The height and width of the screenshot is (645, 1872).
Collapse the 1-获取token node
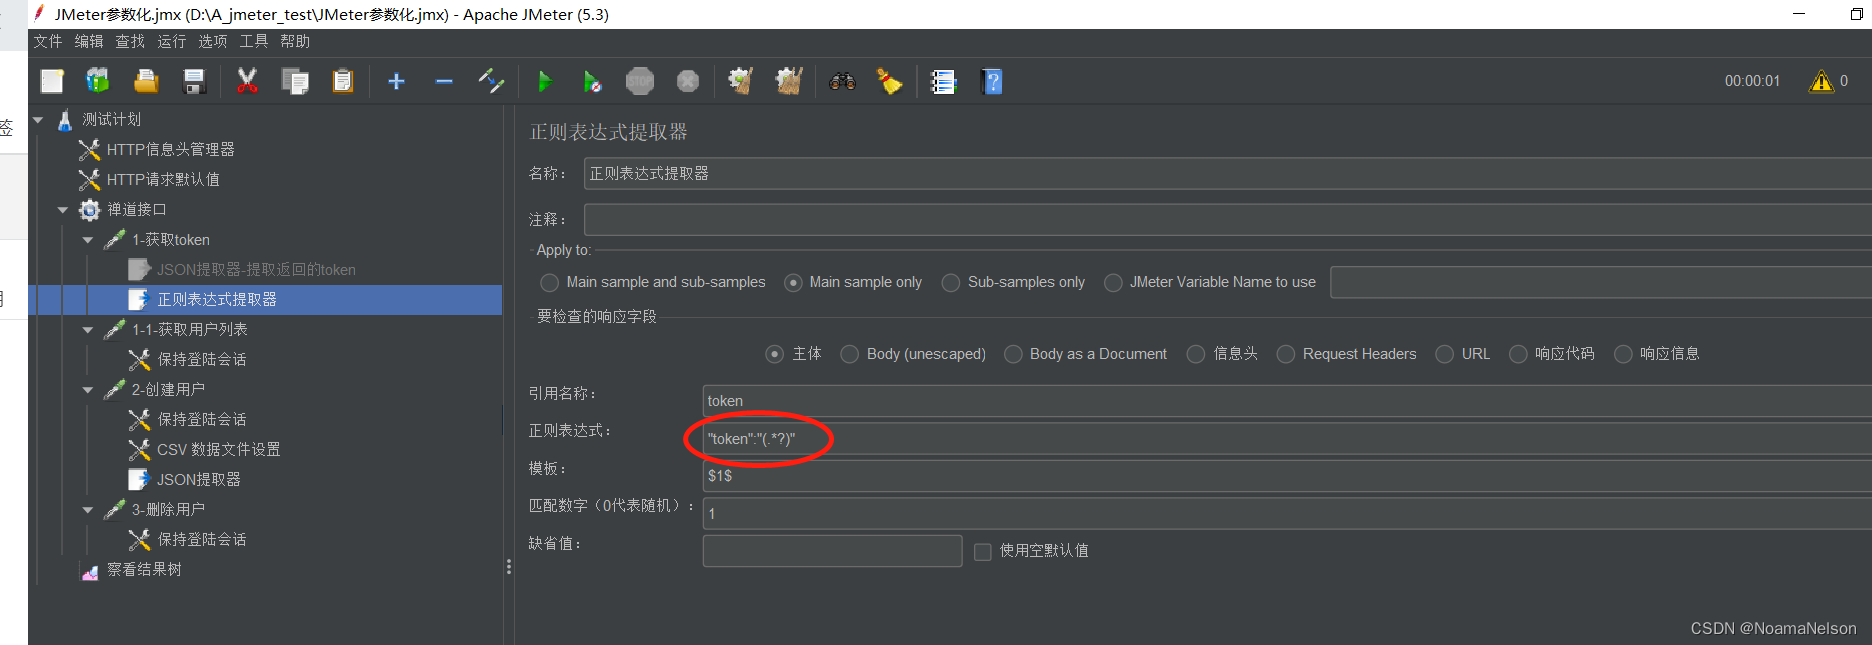pos(88,240)
